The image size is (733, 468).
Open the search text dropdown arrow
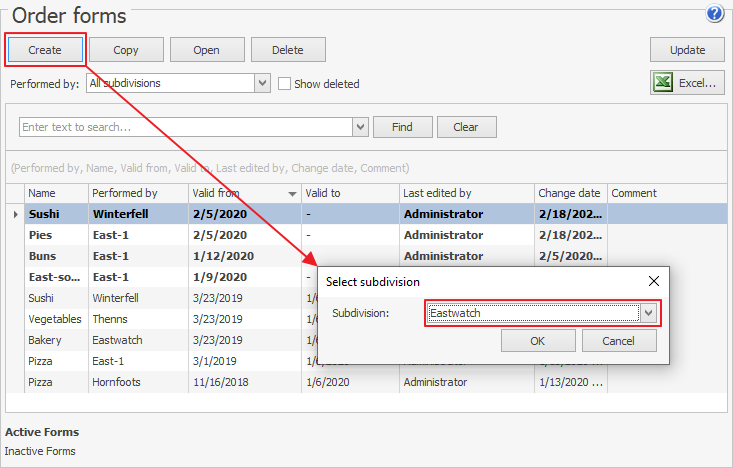360,127
